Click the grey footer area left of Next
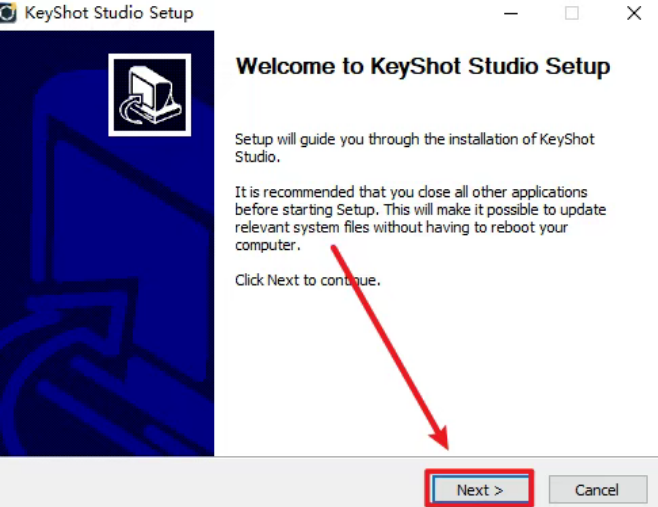The height and width of the screenshot is (507, 658). [210, 483]
